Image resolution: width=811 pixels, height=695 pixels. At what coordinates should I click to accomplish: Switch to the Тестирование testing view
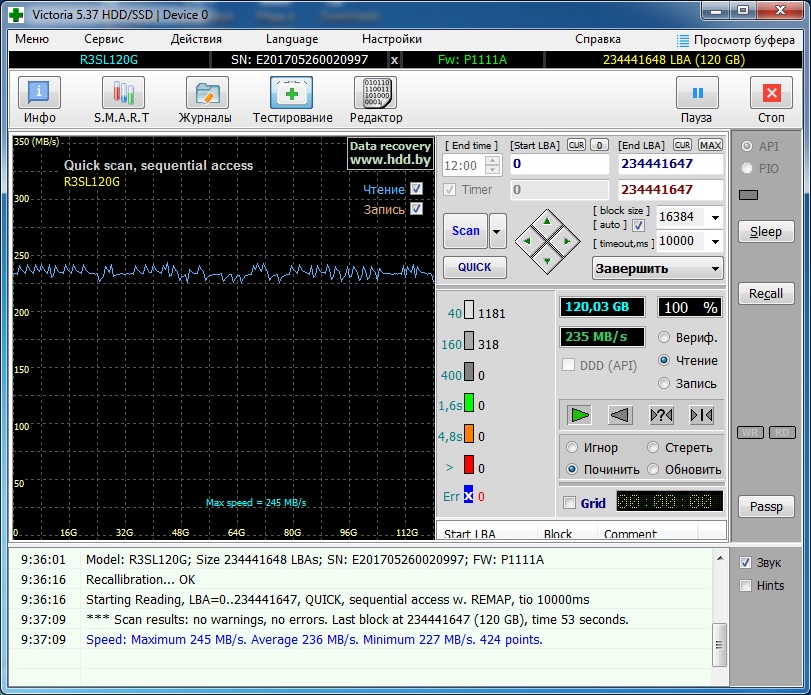tap(292, 100)
